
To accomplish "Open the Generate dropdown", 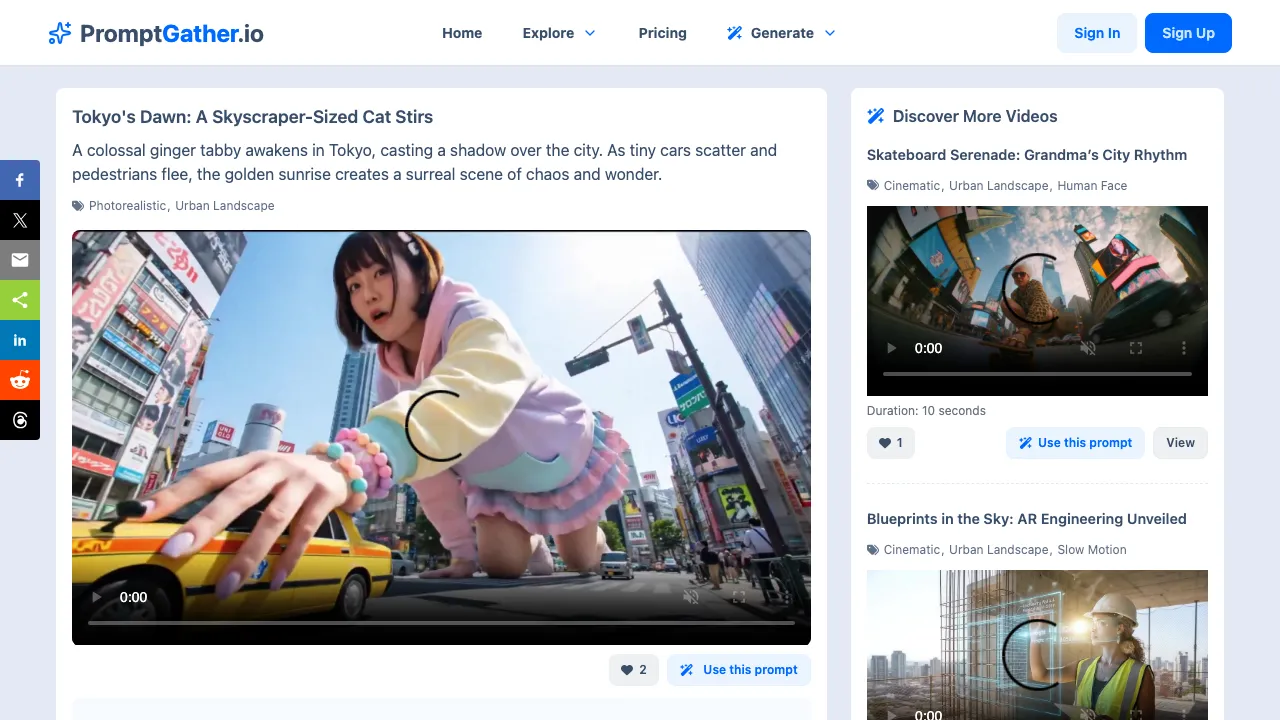I will (x=781, y=33).
